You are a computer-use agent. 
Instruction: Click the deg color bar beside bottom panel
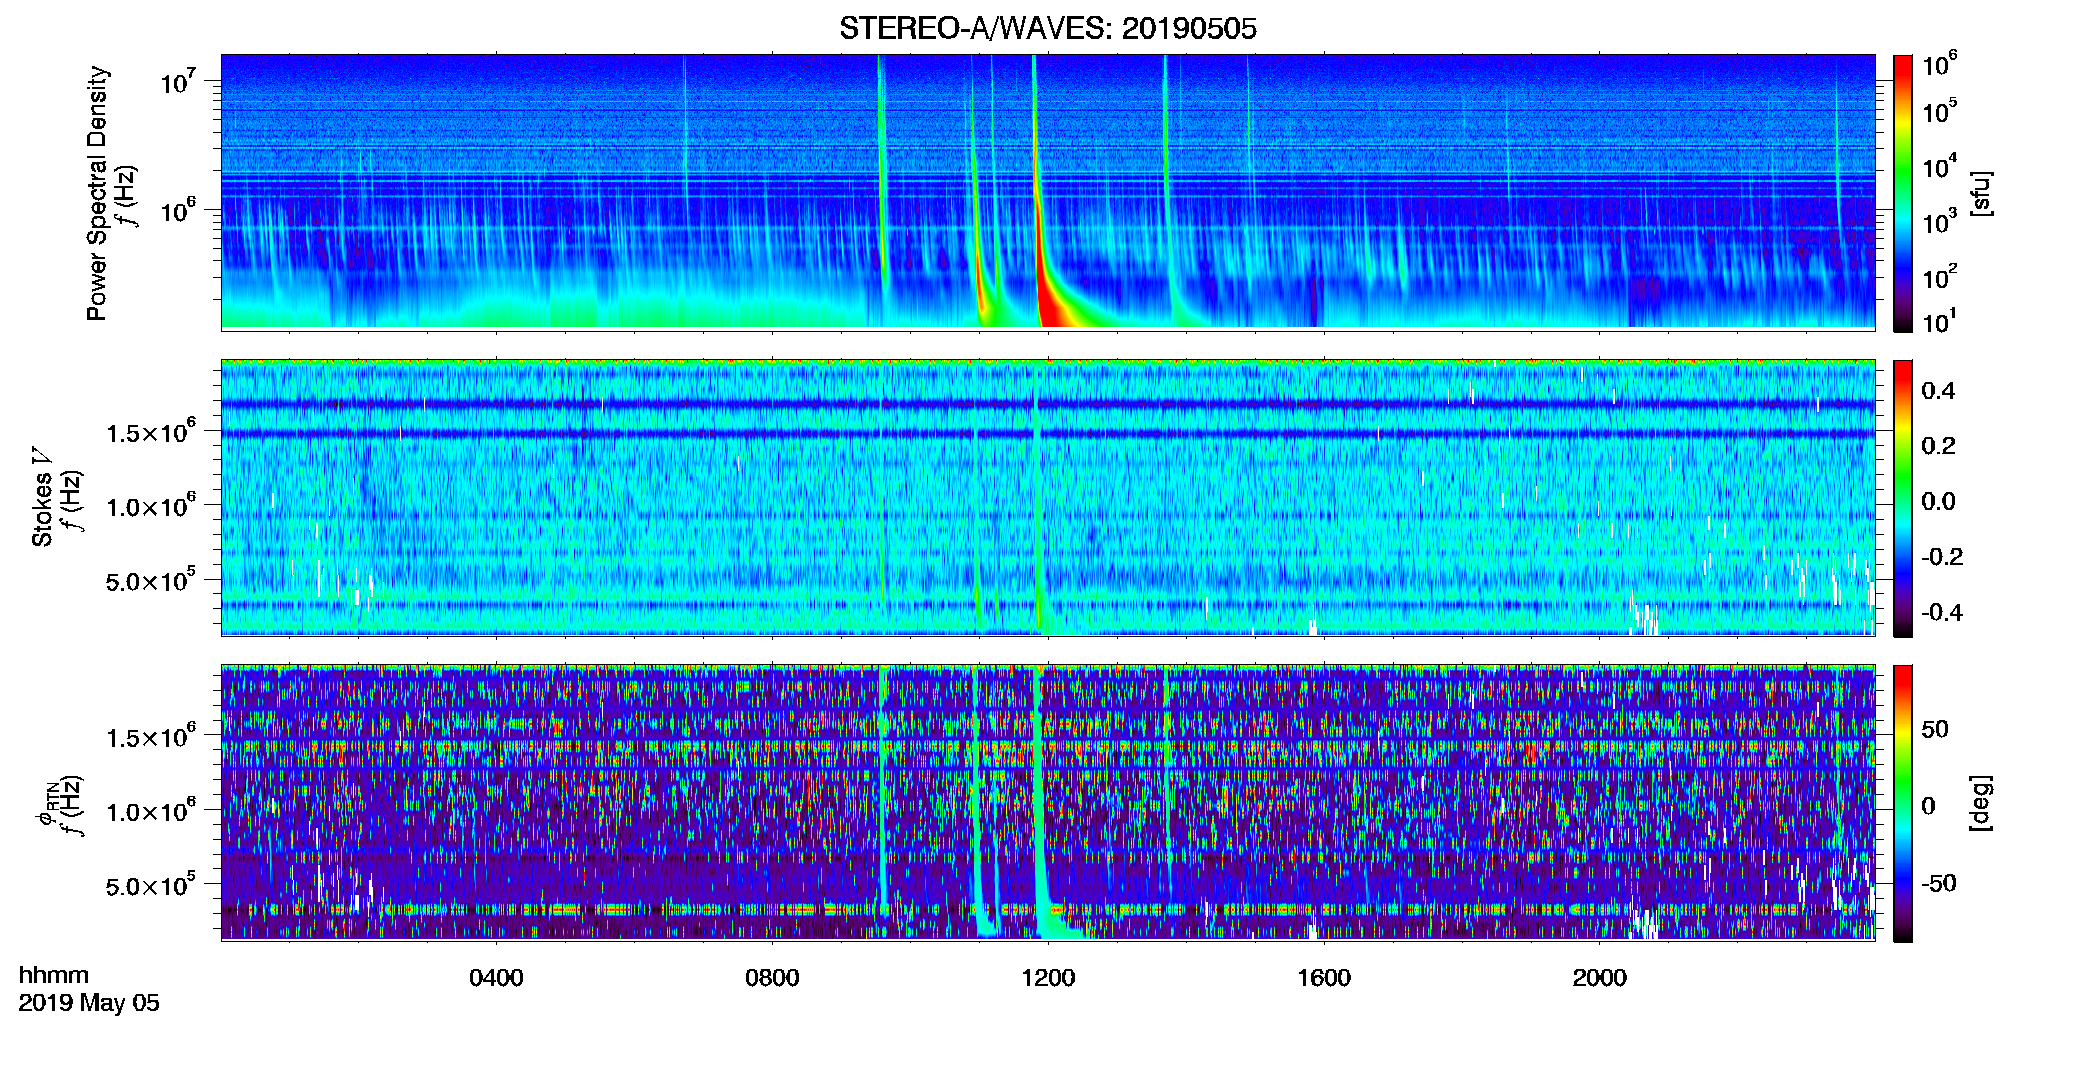point(1903,803)
